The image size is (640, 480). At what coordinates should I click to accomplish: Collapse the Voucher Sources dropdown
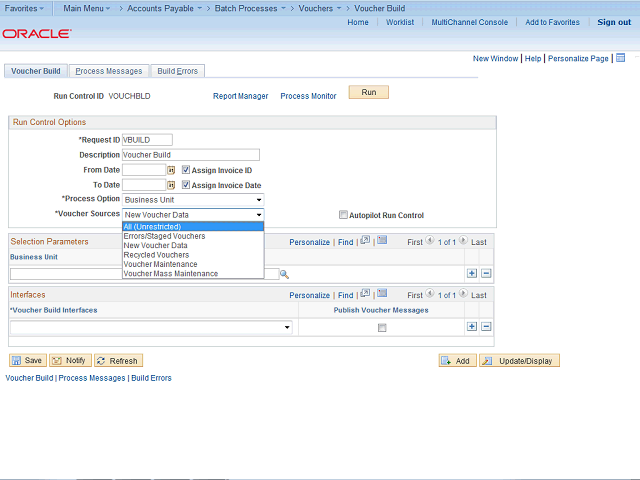point(193,215)
